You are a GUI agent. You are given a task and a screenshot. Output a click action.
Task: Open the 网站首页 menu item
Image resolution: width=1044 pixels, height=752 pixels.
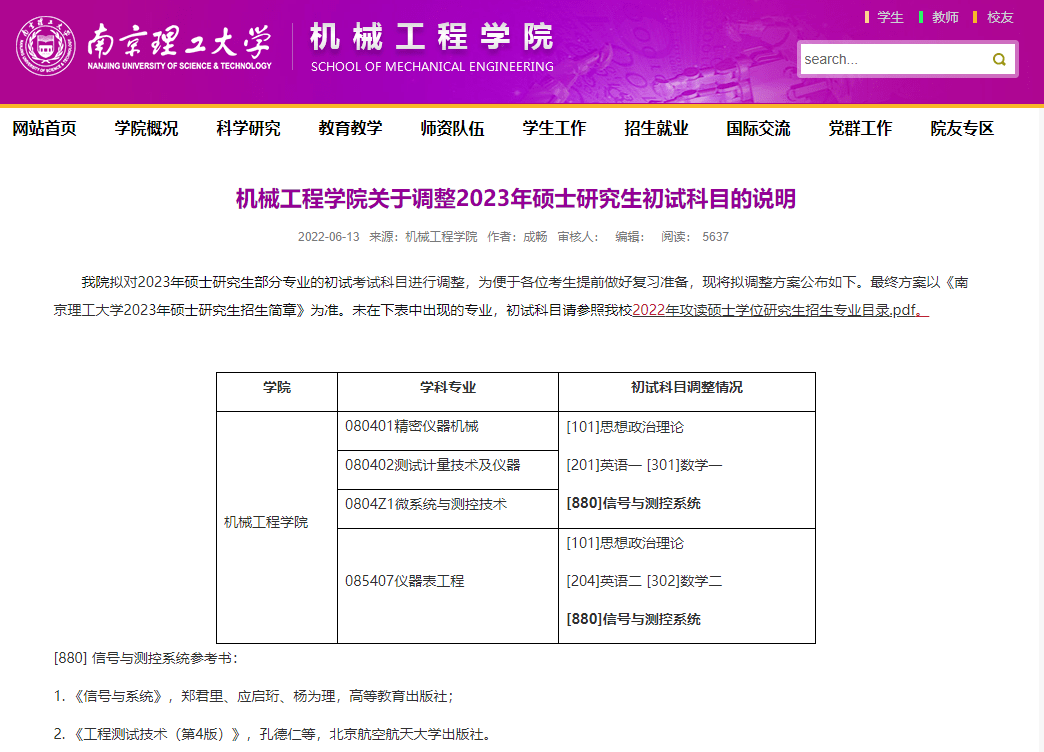click(45, 128)
